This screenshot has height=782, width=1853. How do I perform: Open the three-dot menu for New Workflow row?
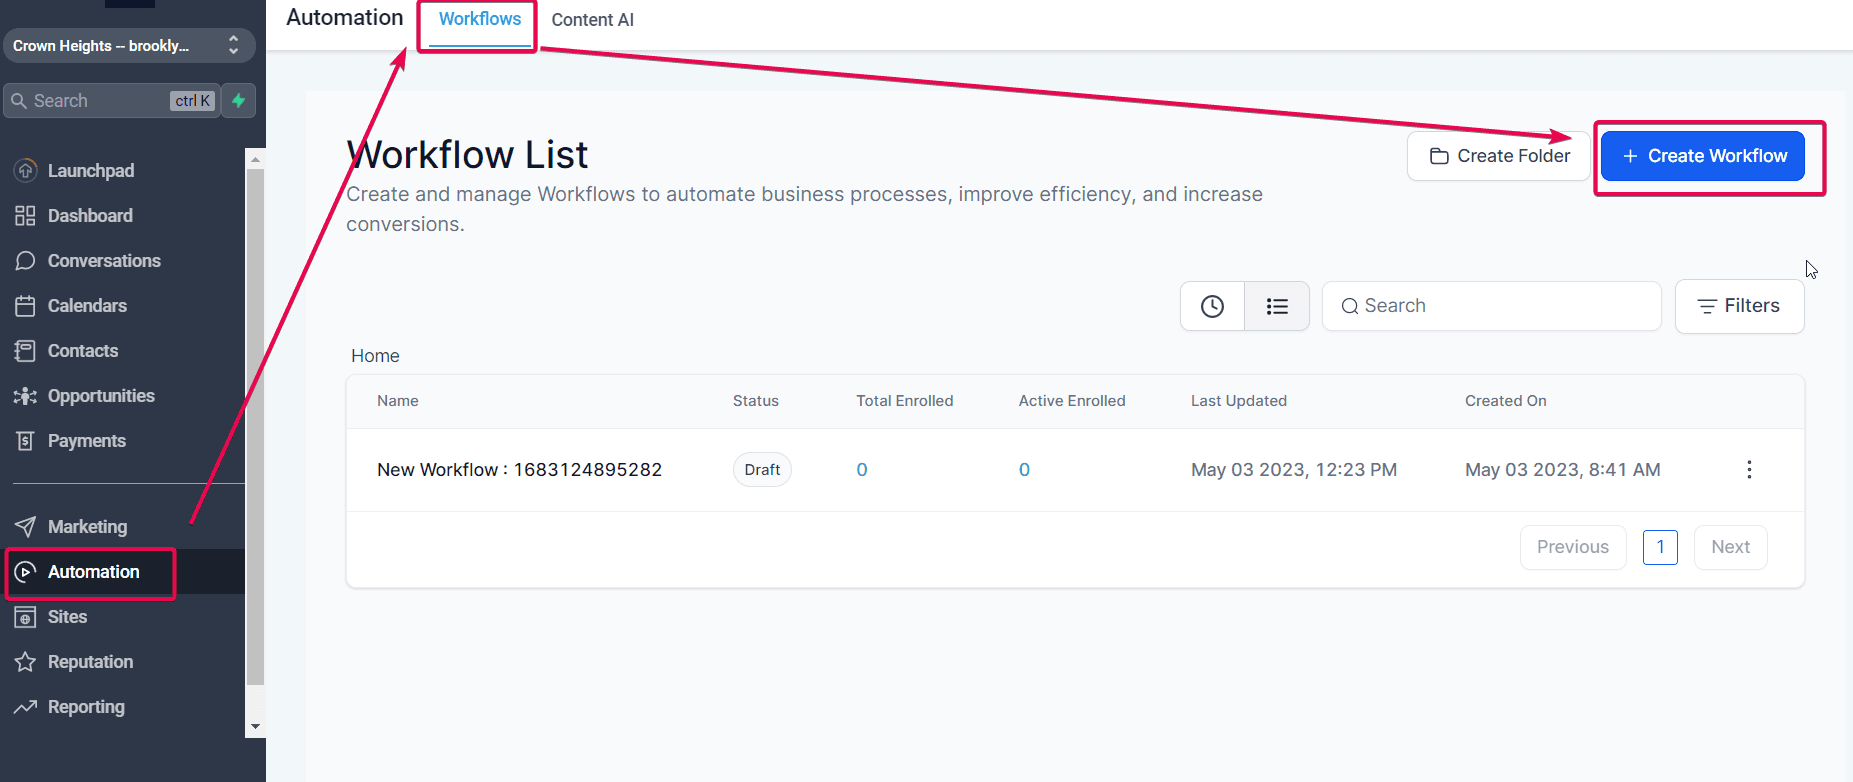click(1748, 470)
